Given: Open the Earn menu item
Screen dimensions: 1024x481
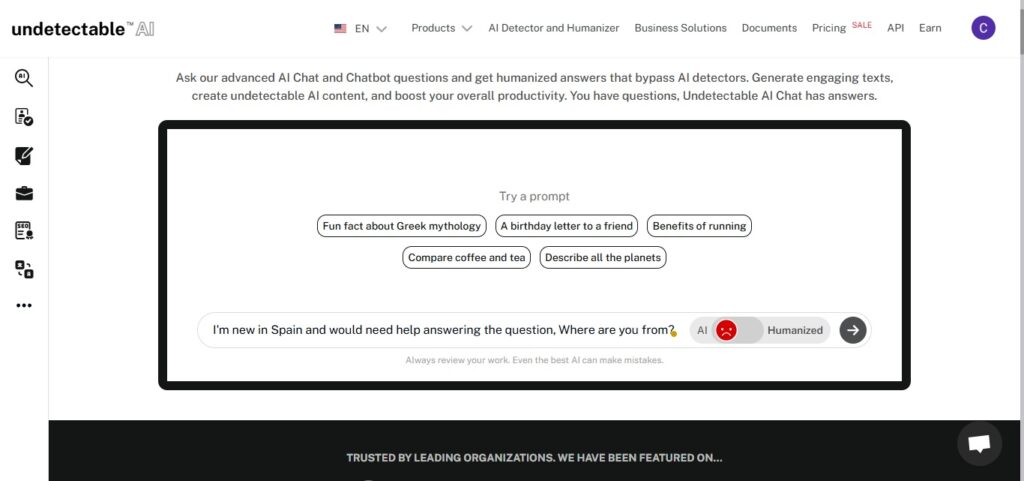Looking at the screenshot, I should [x=930, y=28].
